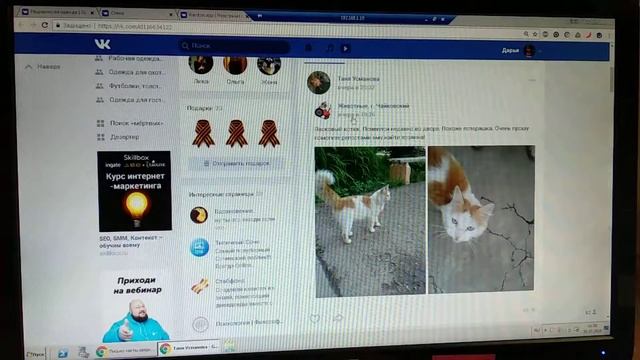Open the Start button on the taskbar

coord(35,354)
